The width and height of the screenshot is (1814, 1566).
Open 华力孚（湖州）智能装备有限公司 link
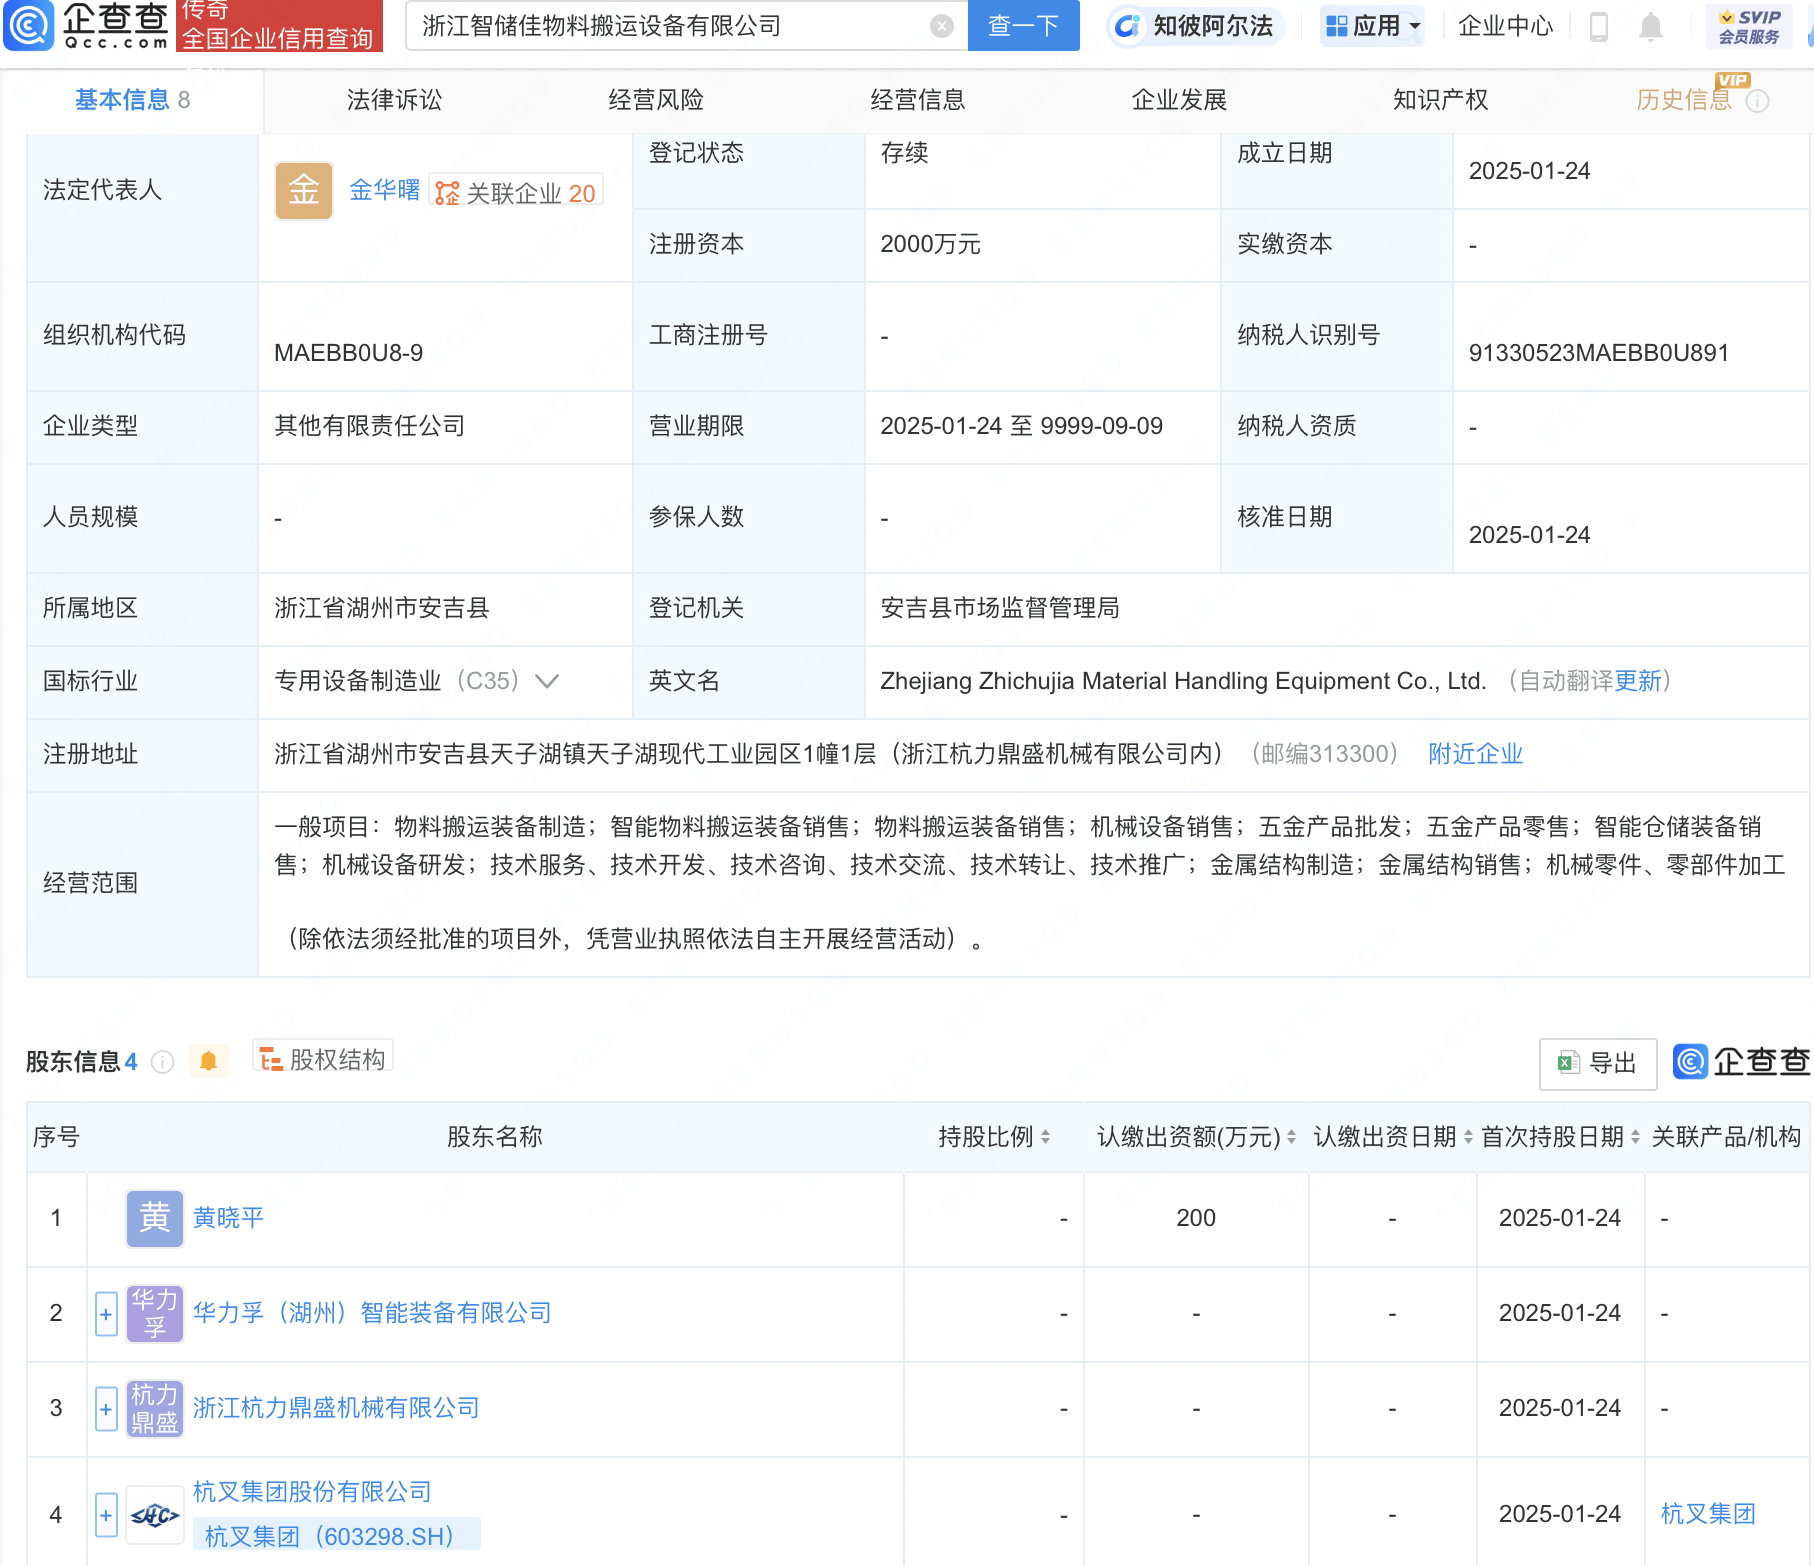click(372, 1313)
